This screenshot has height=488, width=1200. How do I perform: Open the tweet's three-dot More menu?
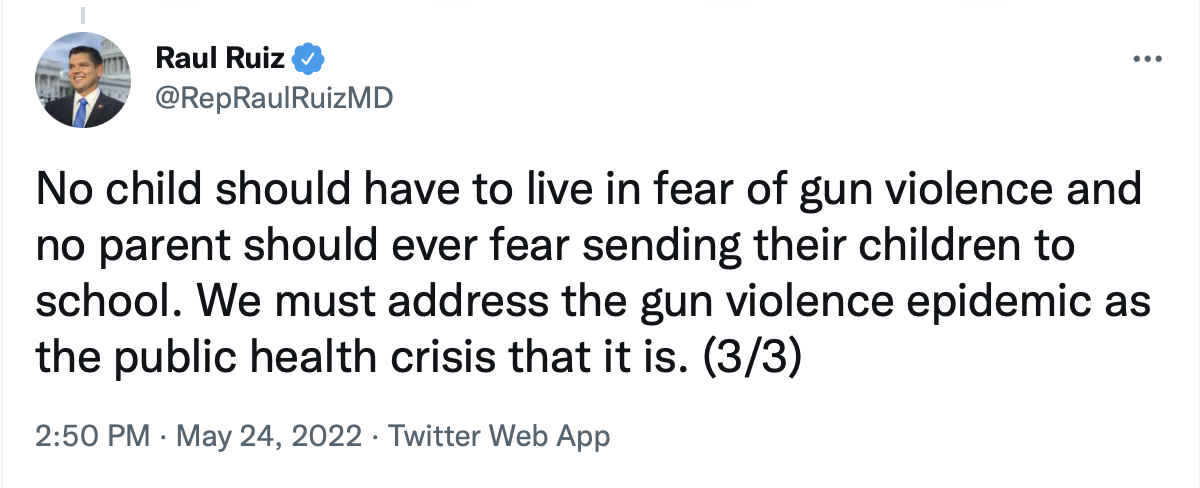coord(1143,59)
